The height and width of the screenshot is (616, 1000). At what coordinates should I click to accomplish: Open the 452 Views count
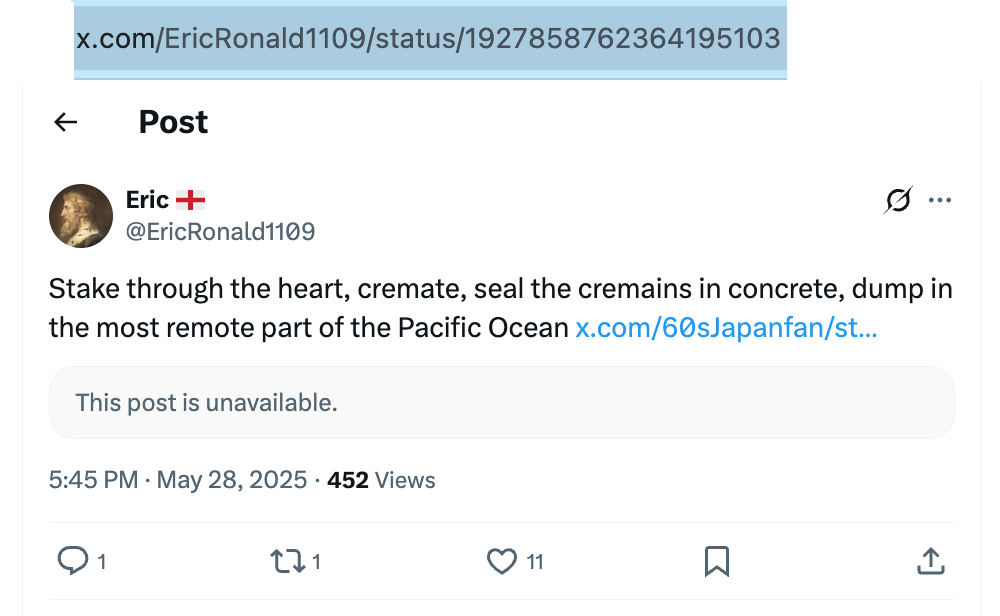[381, 480]
